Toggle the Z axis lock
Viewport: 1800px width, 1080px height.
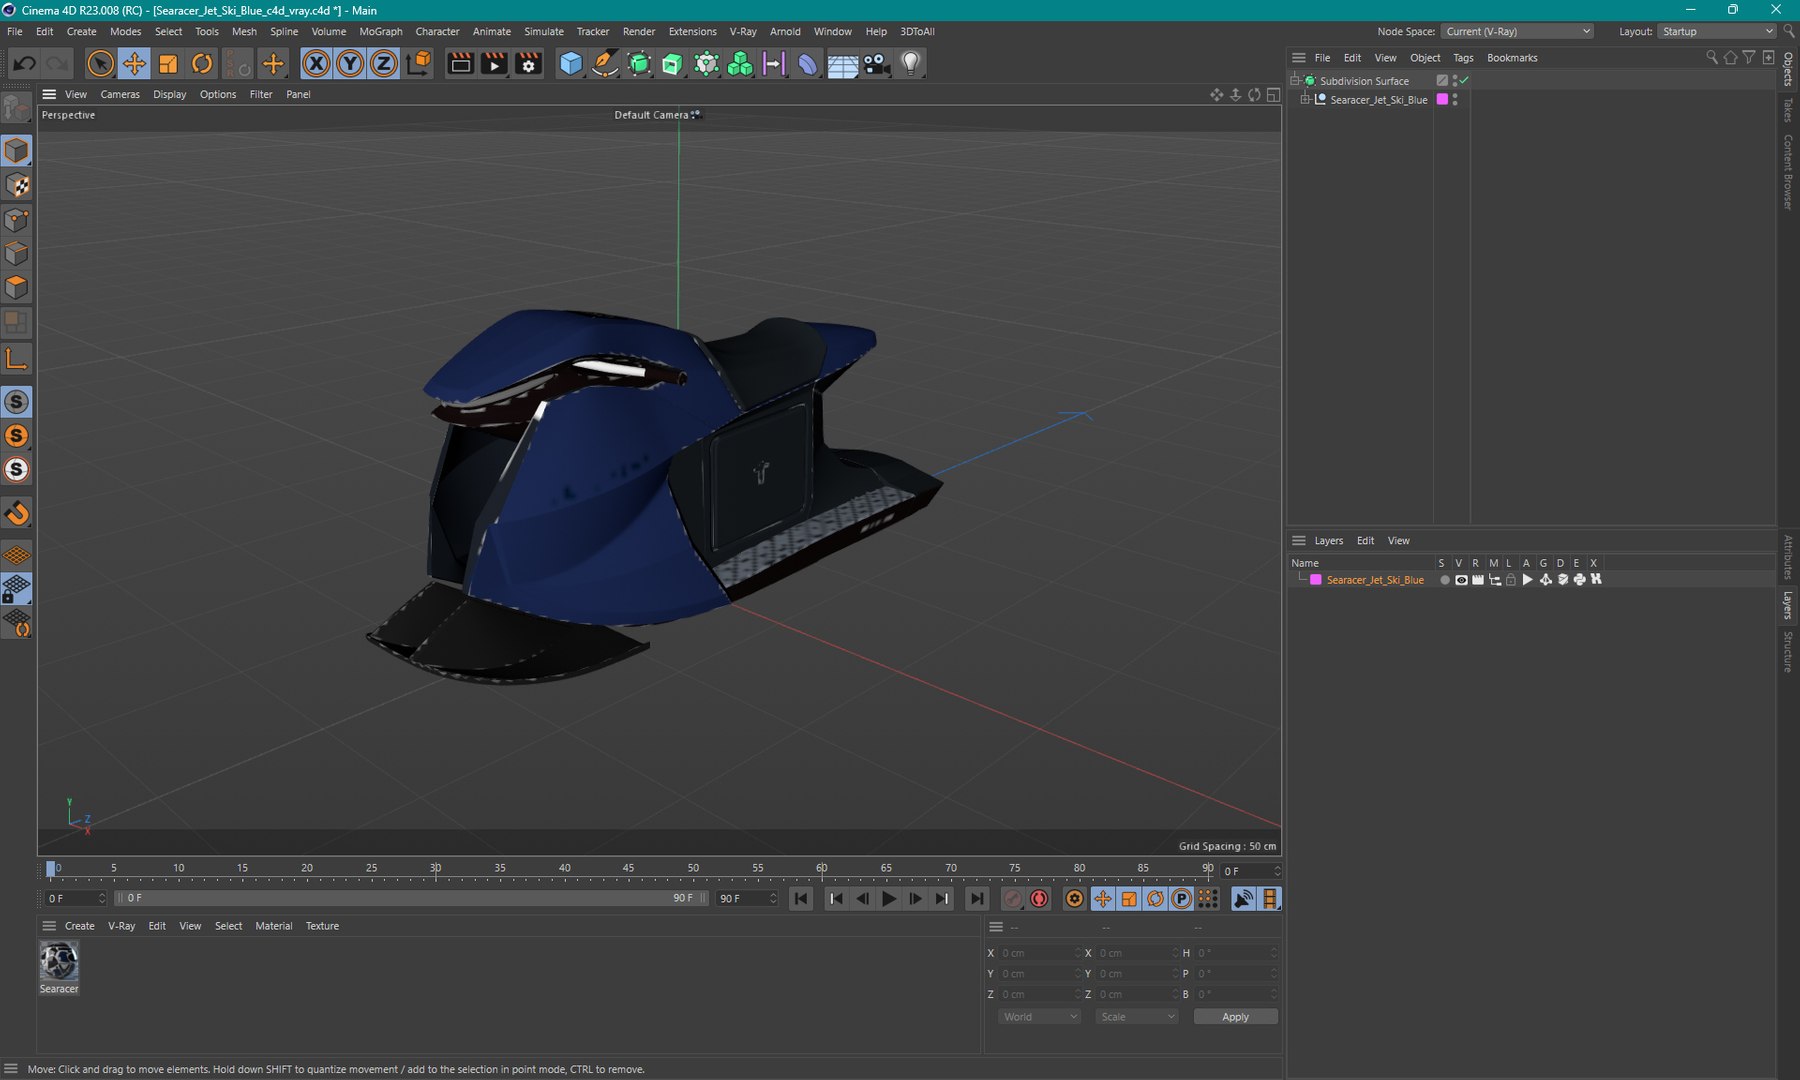click(x=384, y=64)
